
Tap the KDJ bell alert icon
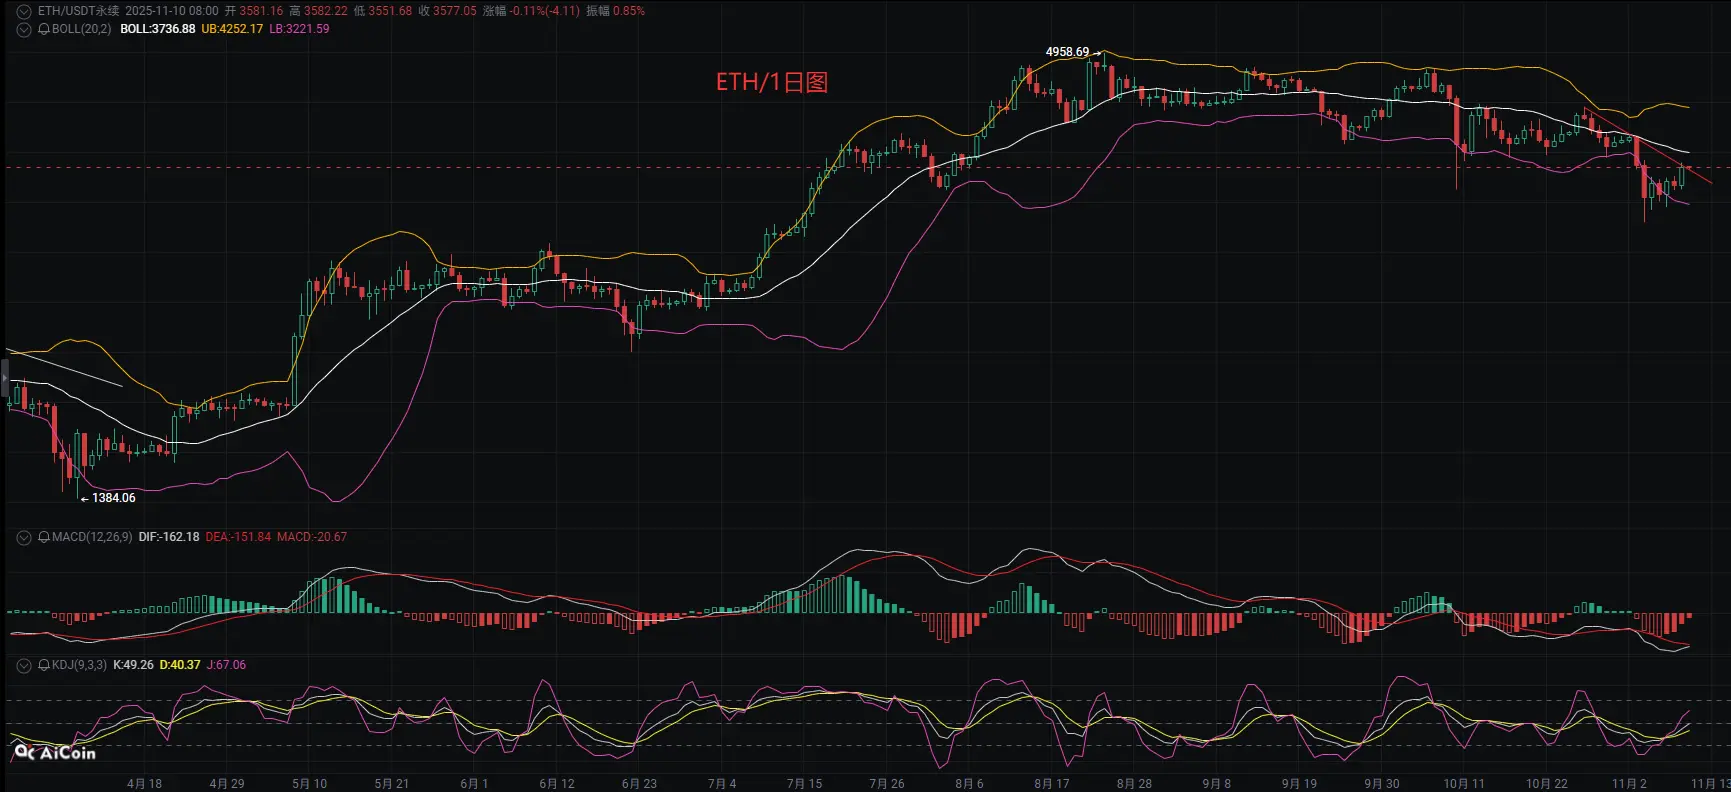tap(44, 665)
